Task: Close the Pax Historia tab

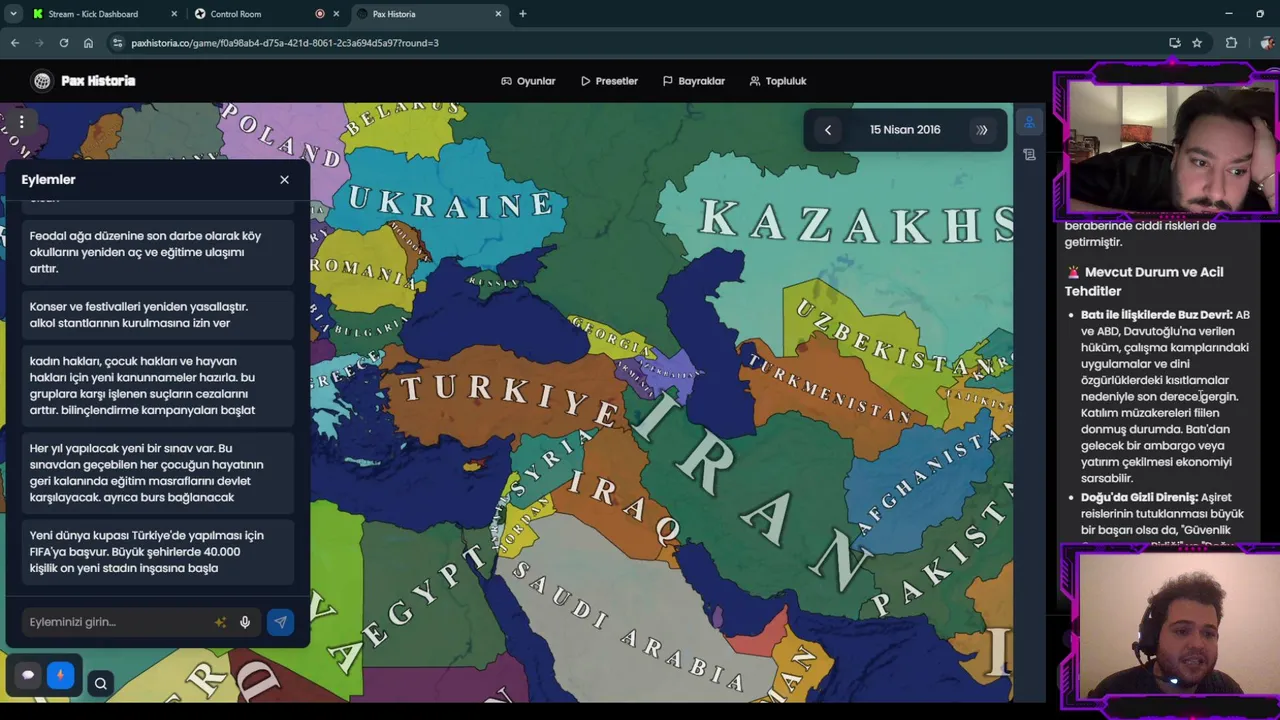Action: coord(498,14)
